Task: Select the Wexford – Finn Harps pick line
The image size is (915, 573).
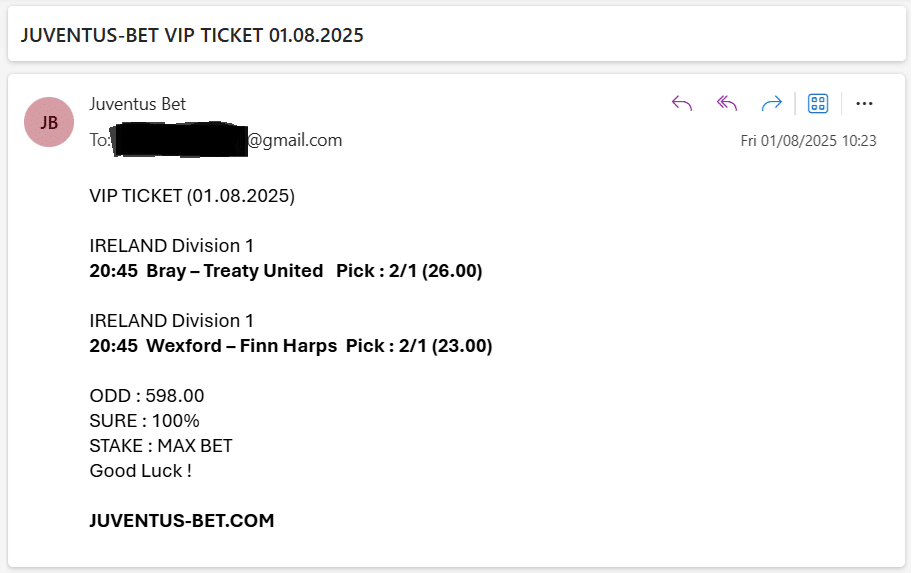Action: click(291, 346)
